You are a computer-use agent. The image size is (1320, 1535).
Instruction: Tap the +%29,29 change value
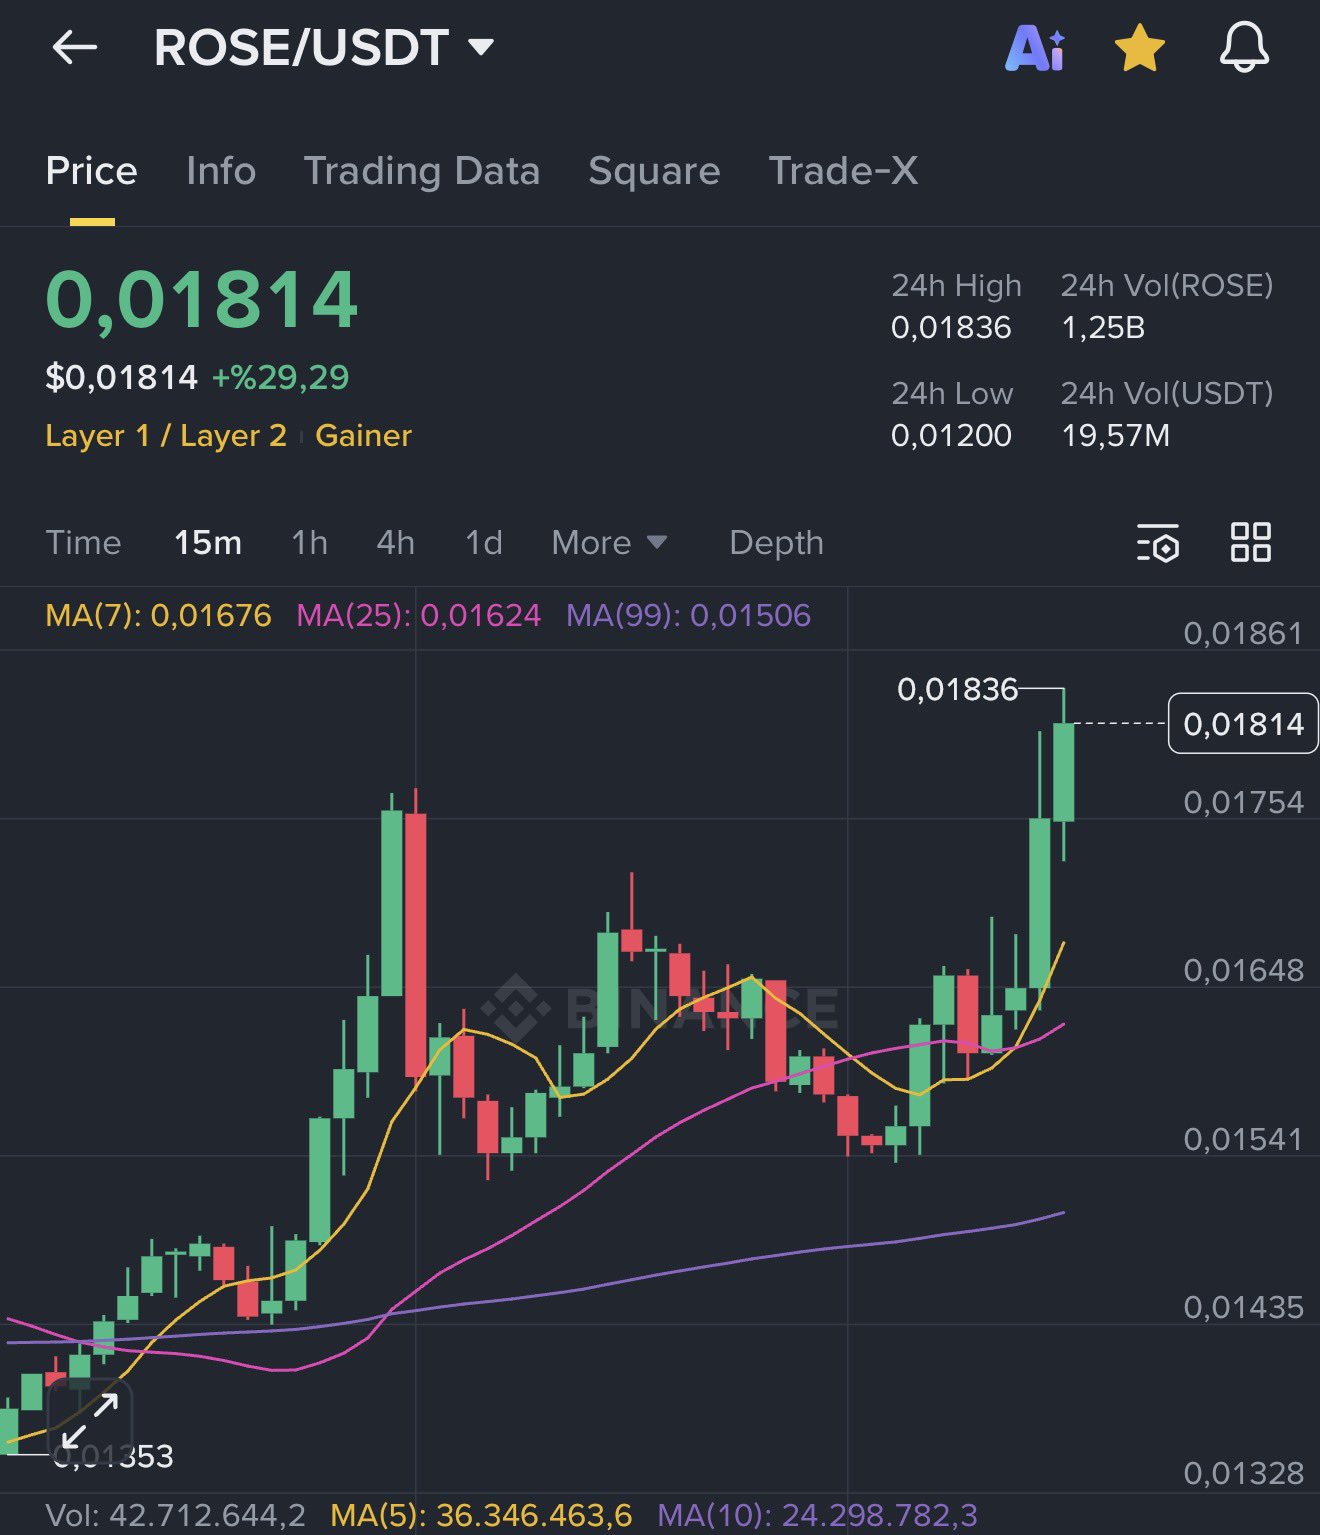click(280, 377)
